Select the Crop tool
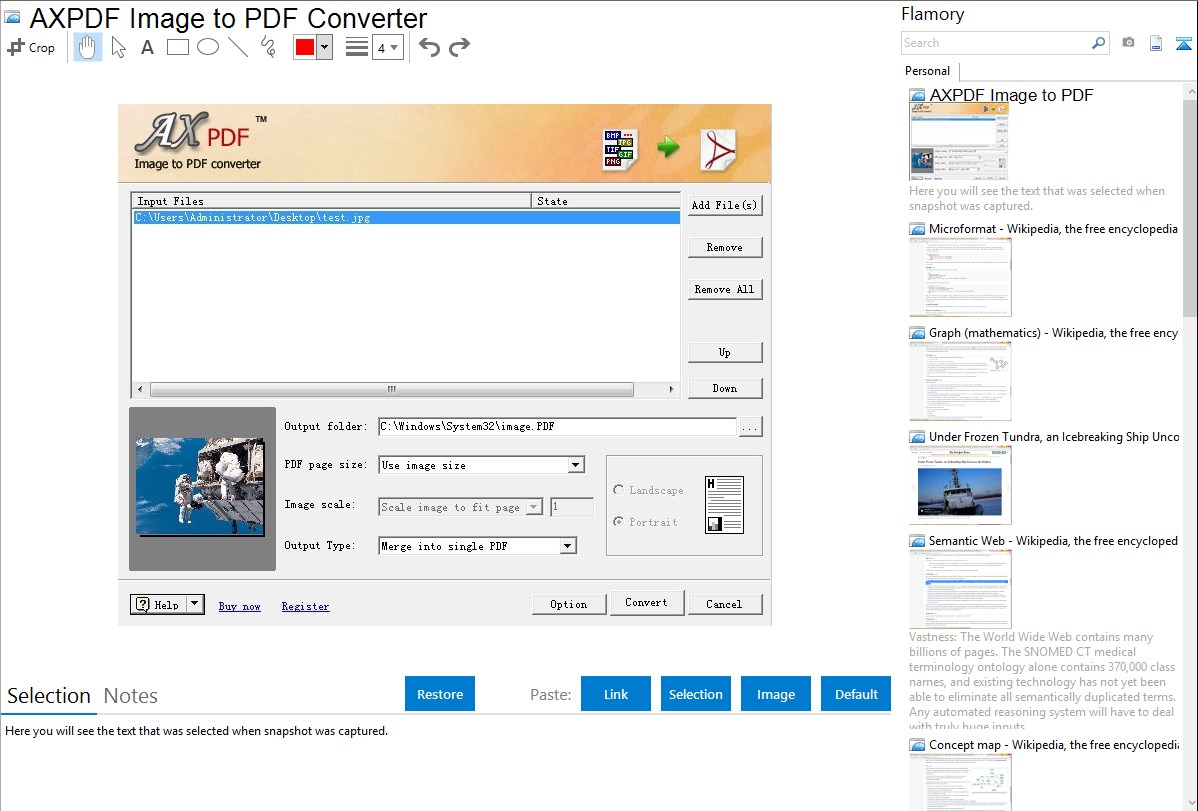The image size is (1198, 811). 31,47
